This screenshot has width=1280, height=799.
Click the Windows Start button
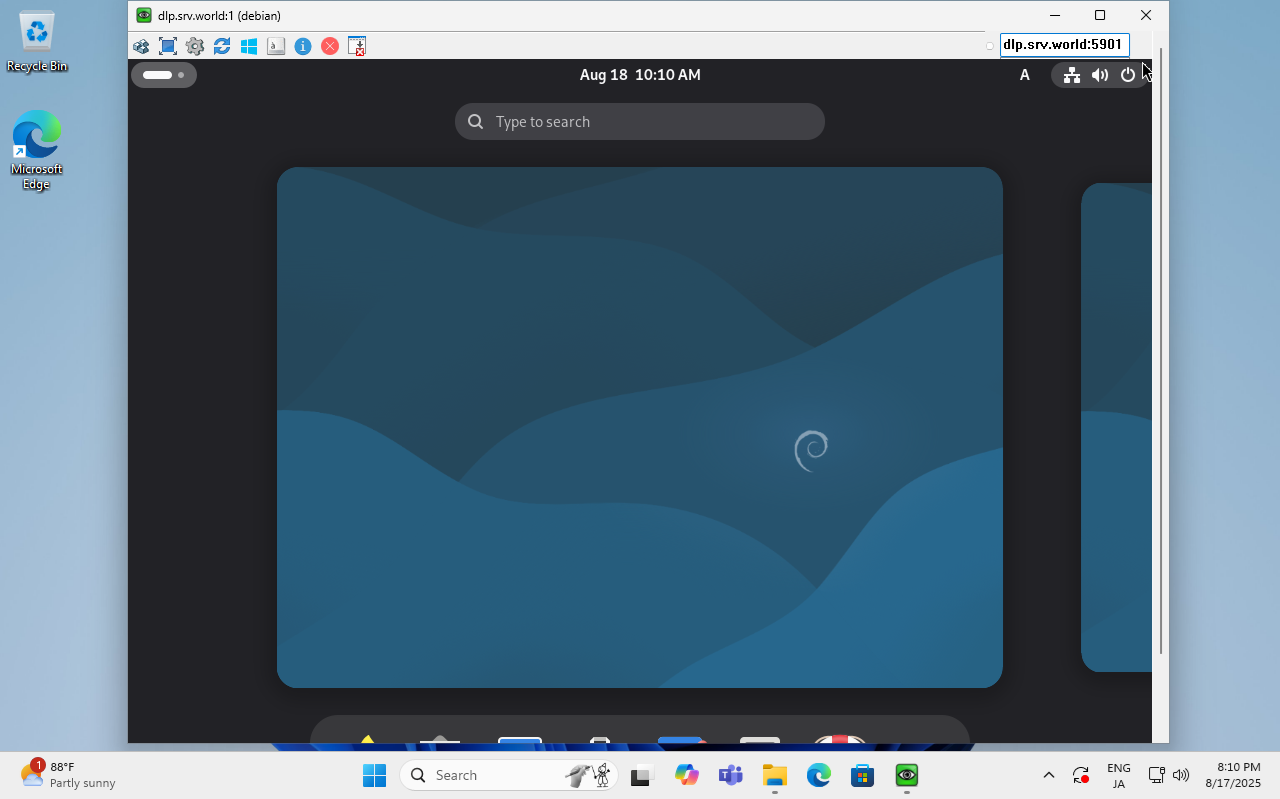[375, 775]
